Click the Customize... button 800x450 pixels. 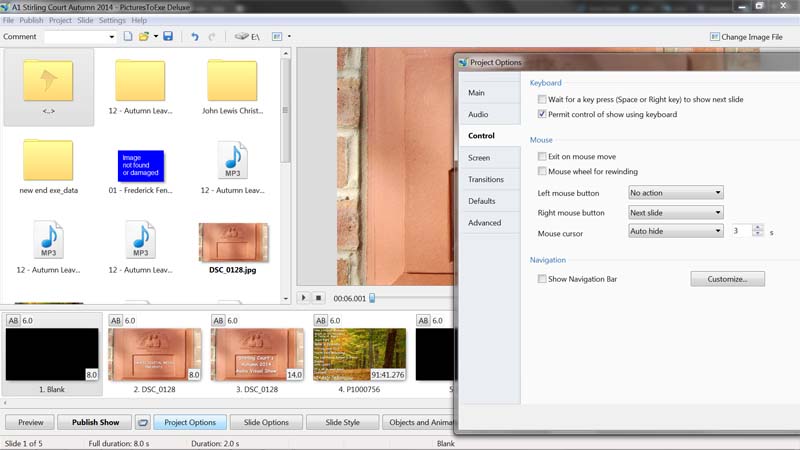727,279
